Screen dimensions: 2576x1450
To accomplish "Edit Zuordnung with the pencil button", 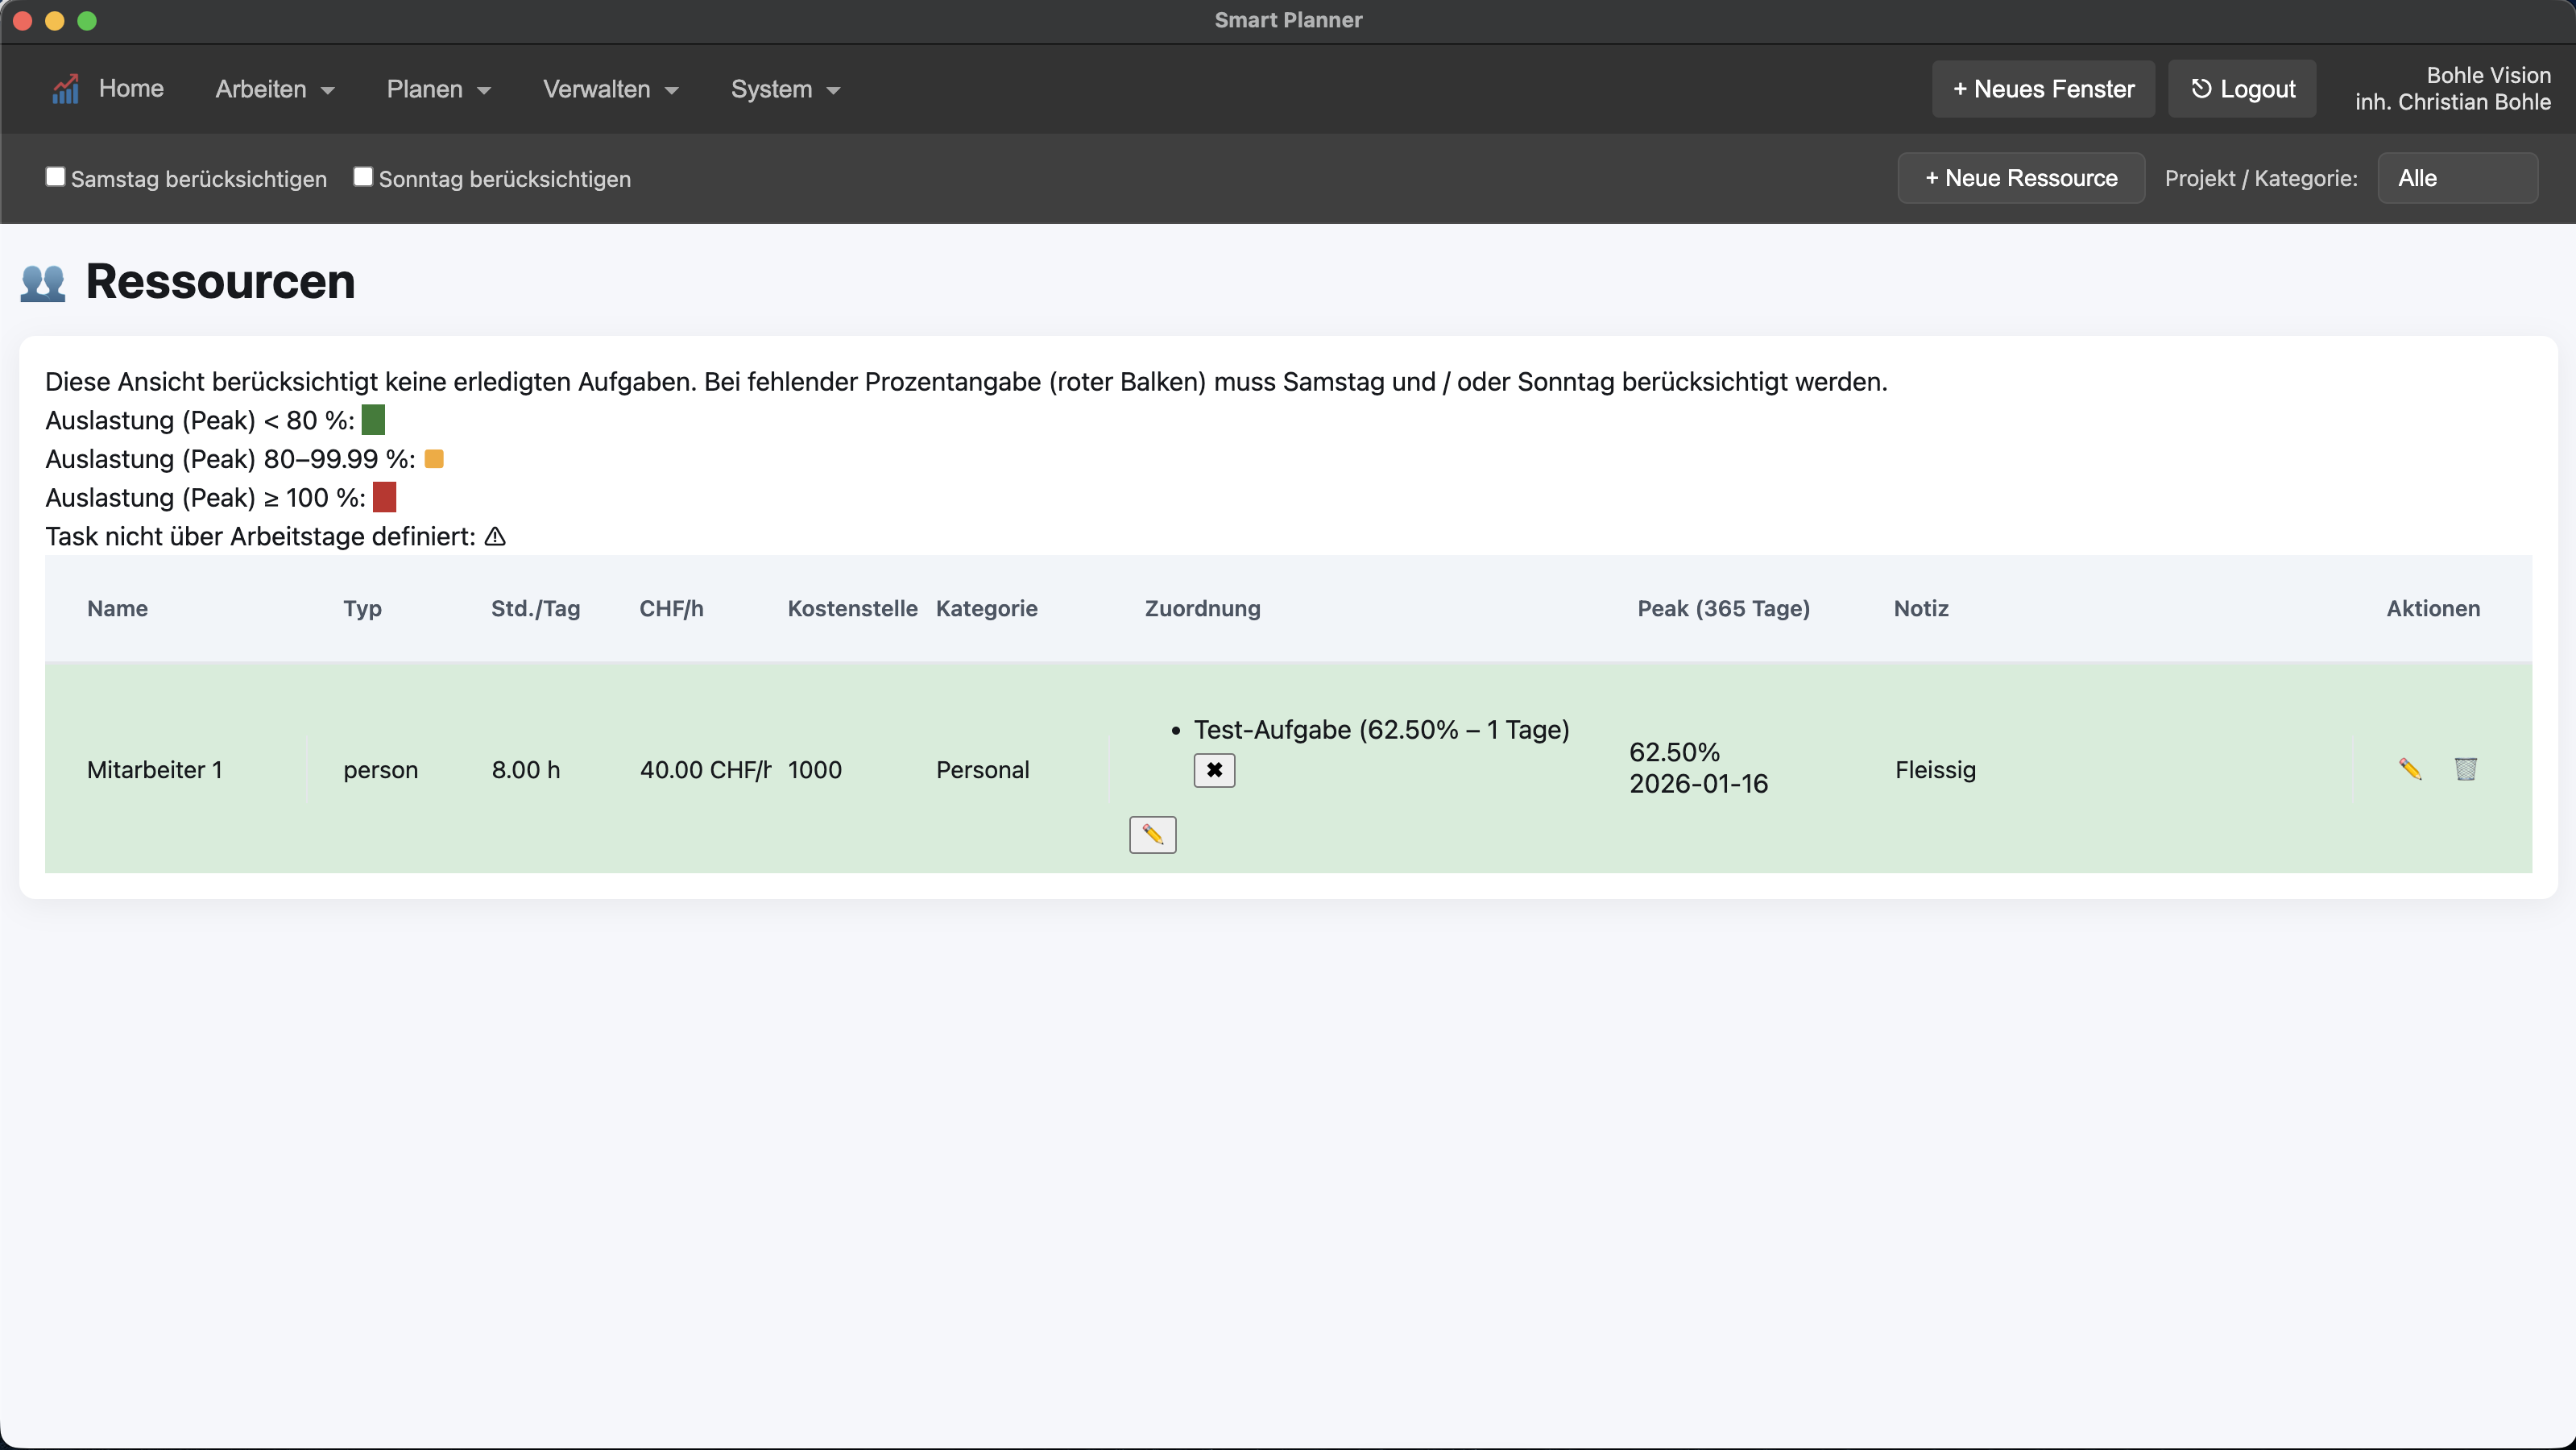I will 1152,834.
